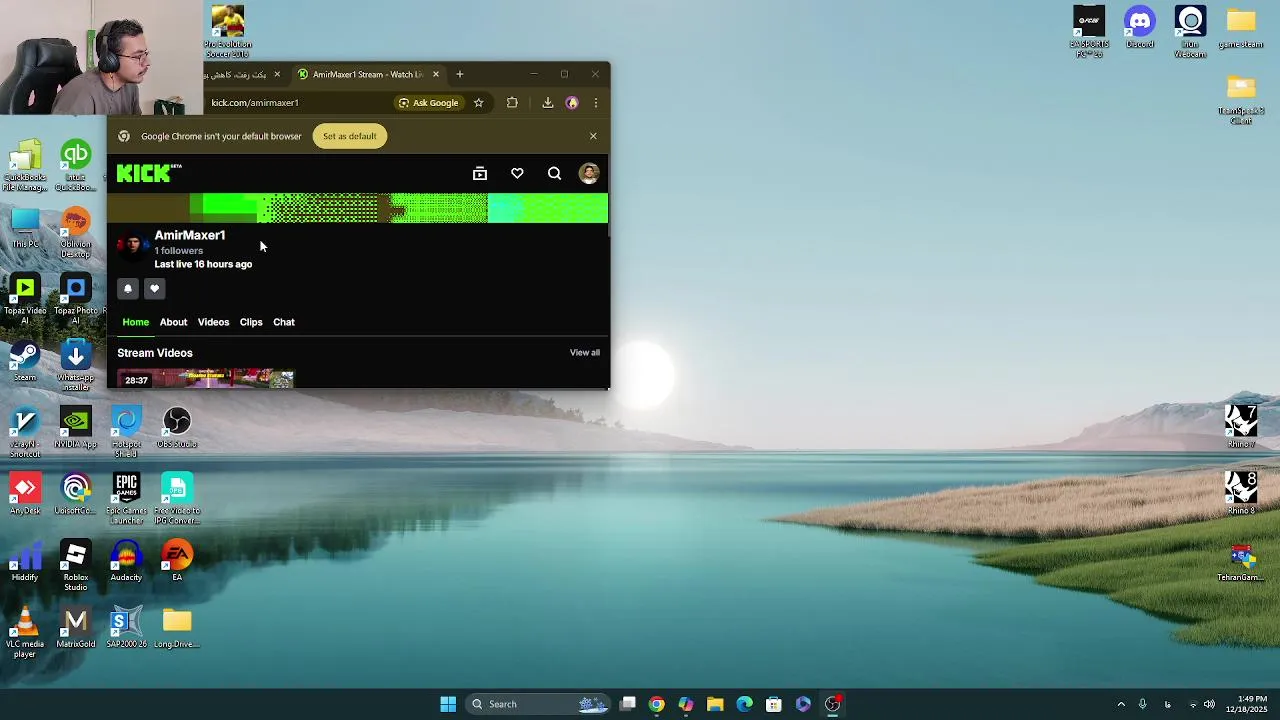Open Rhino 7 desktop shortcut

[x=1241, y=427]
